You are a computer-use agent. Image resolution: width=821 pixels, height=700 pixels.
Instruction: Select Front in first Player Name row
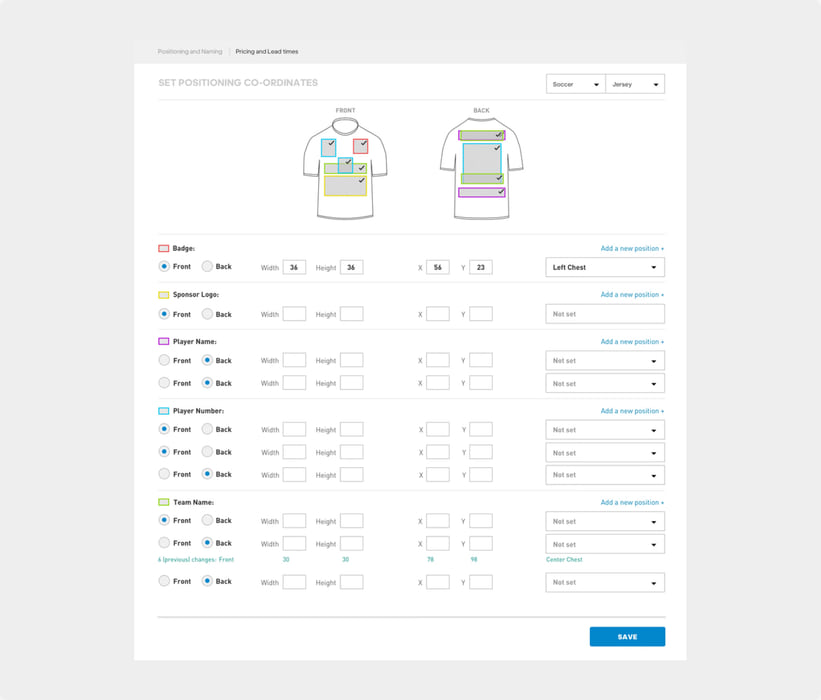(164, 360)
